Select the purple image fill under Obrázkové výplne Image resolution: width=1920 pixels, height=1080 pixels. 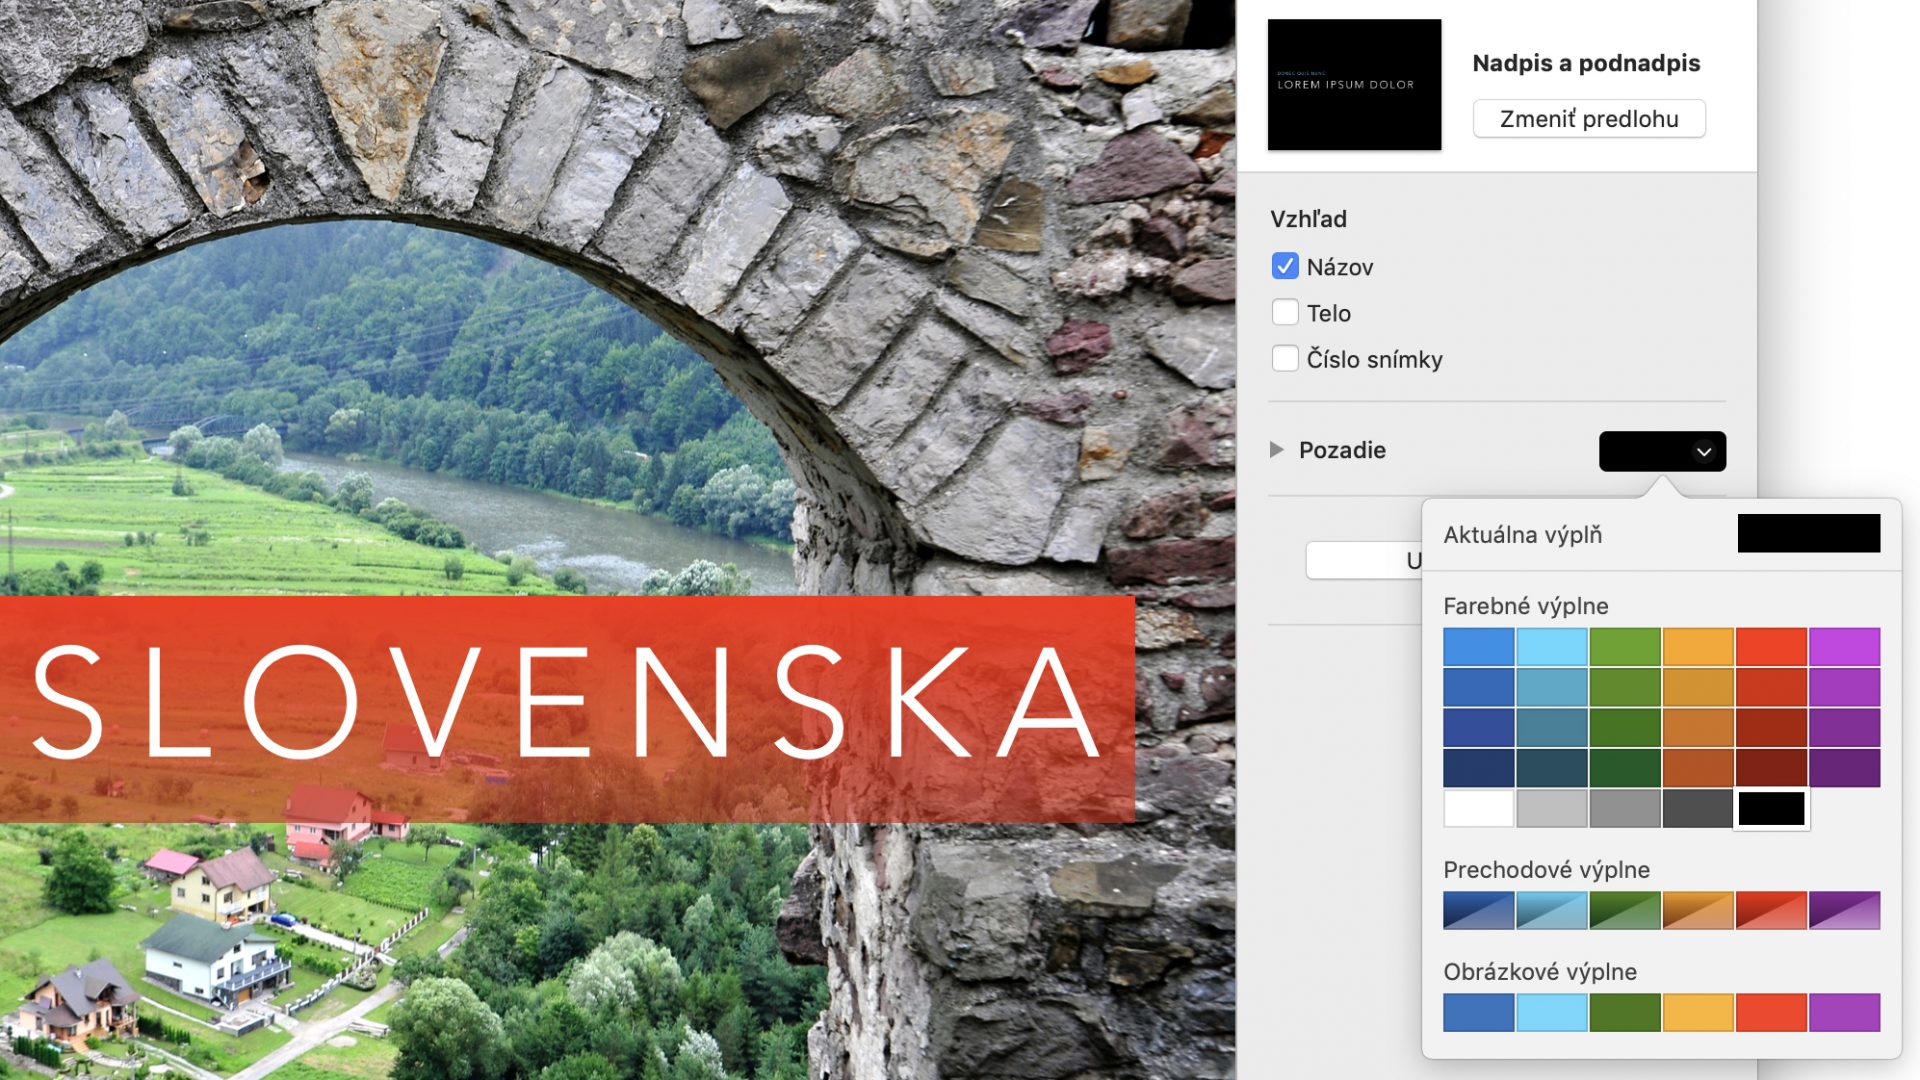[1844, 1012]
